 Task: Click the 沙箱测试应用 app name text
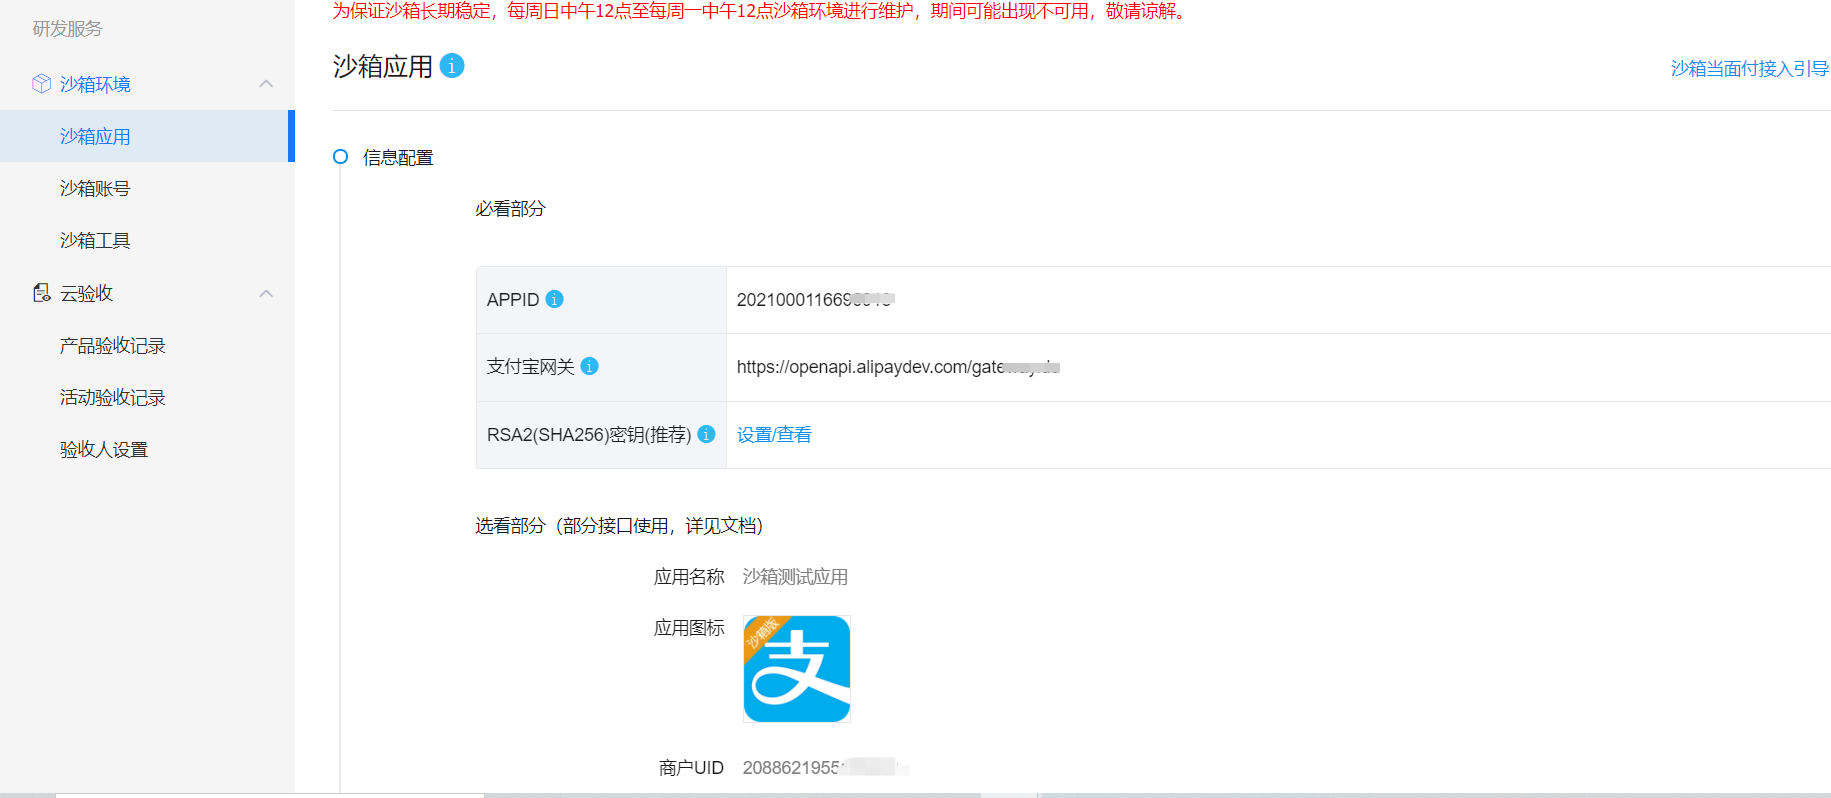(795, 576)
